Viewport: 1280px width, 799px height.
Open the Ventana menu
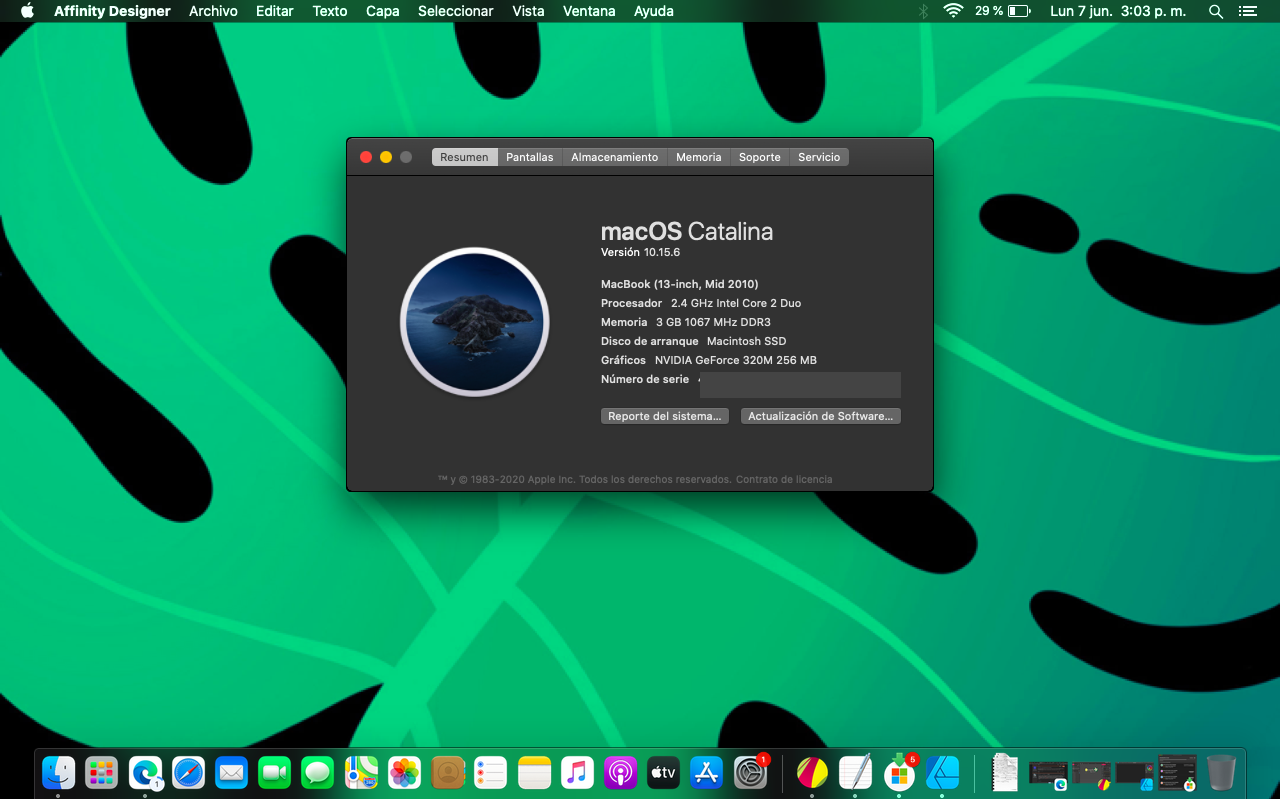click(589, 11)
